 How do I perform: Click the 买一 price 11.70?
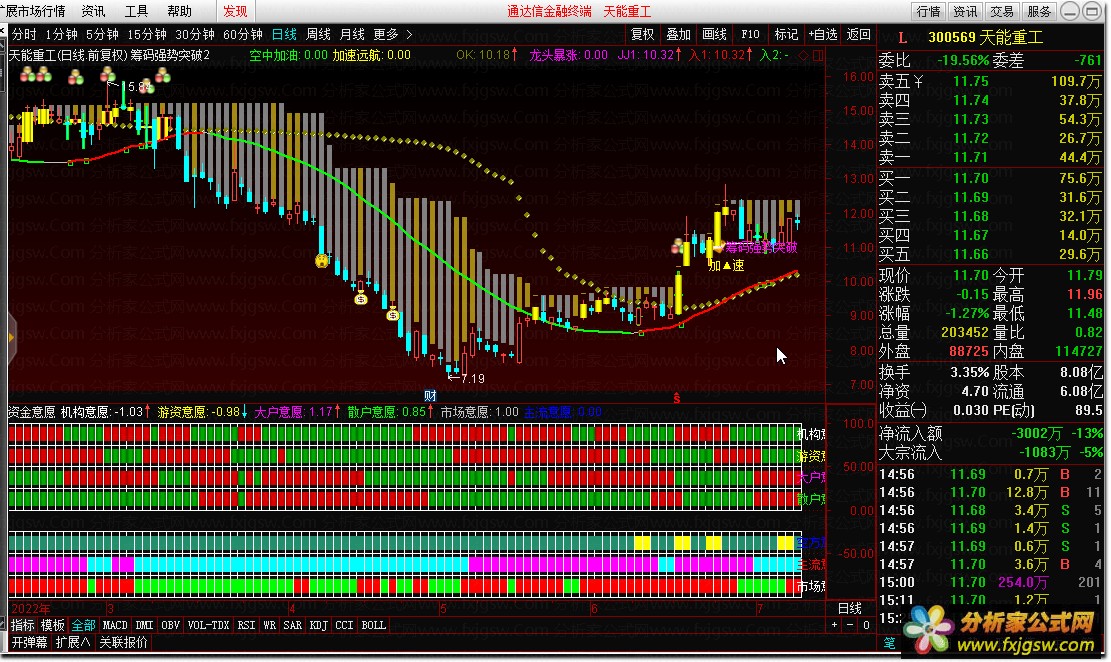[971, 178]
